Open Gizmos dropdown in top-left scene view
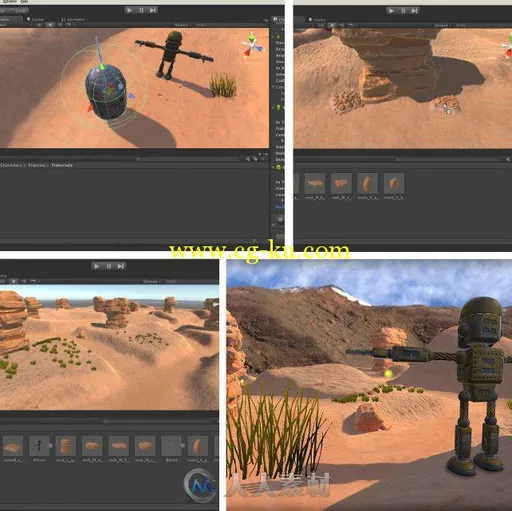Image resolution: width=512 pixels, height=511 pixels. (x=183, y=25)
